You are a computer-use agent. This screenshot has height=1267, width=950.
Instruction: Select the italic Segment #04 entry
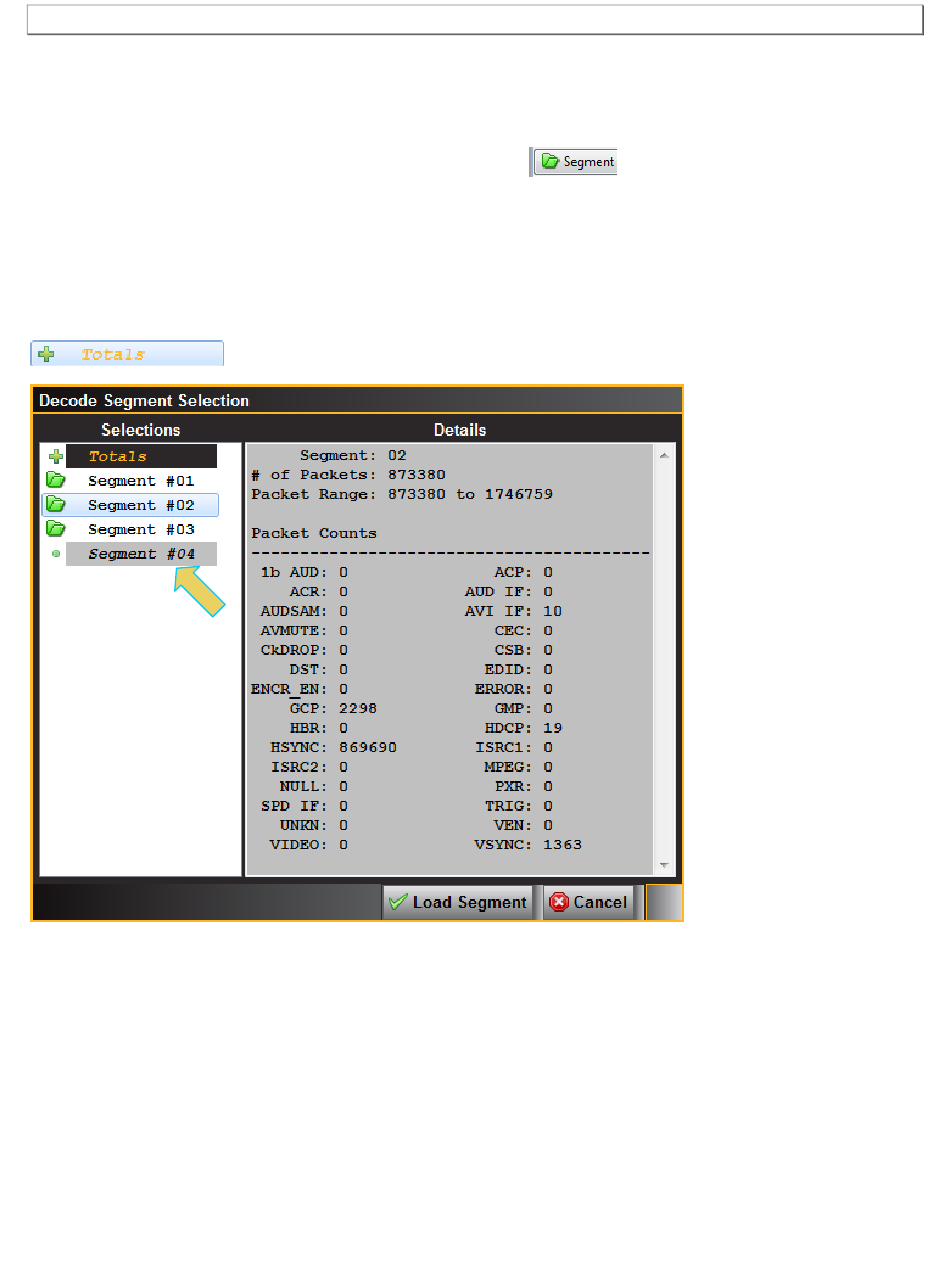click(141, 554)
